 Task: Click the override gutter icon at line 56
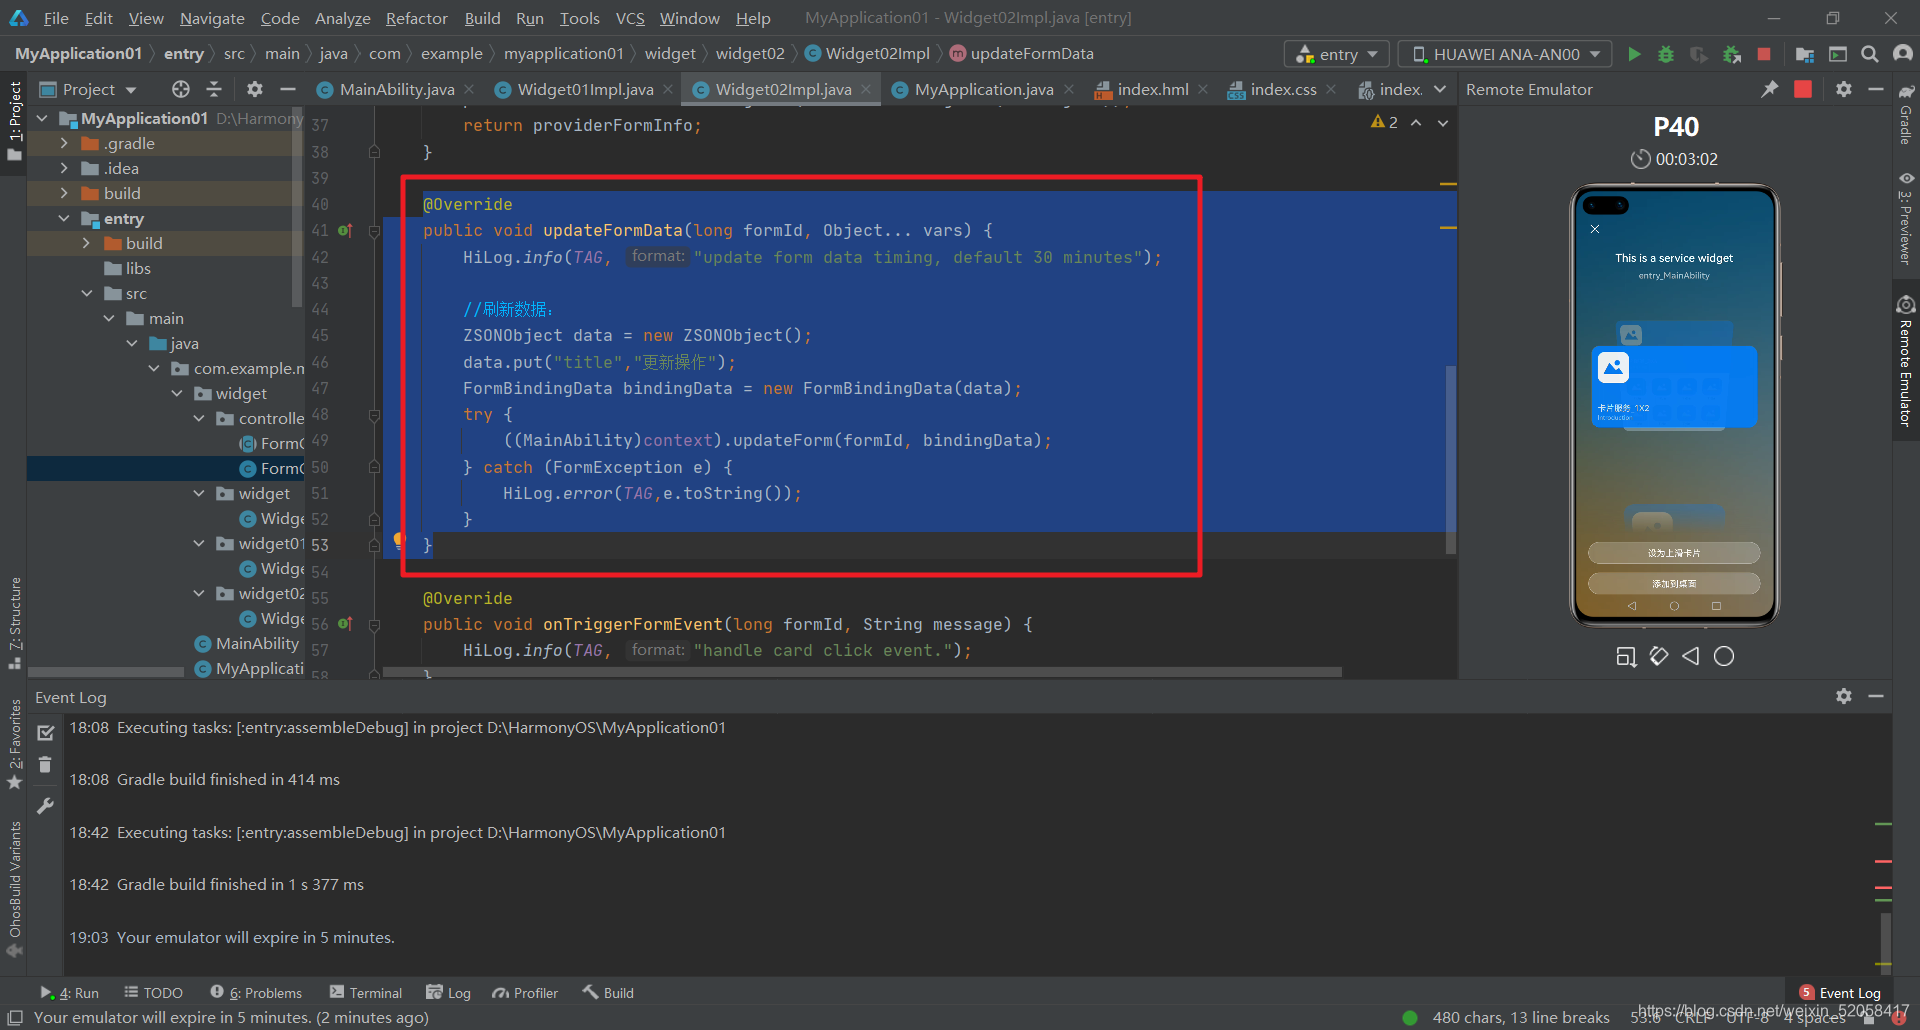click(x=345, y=623)
